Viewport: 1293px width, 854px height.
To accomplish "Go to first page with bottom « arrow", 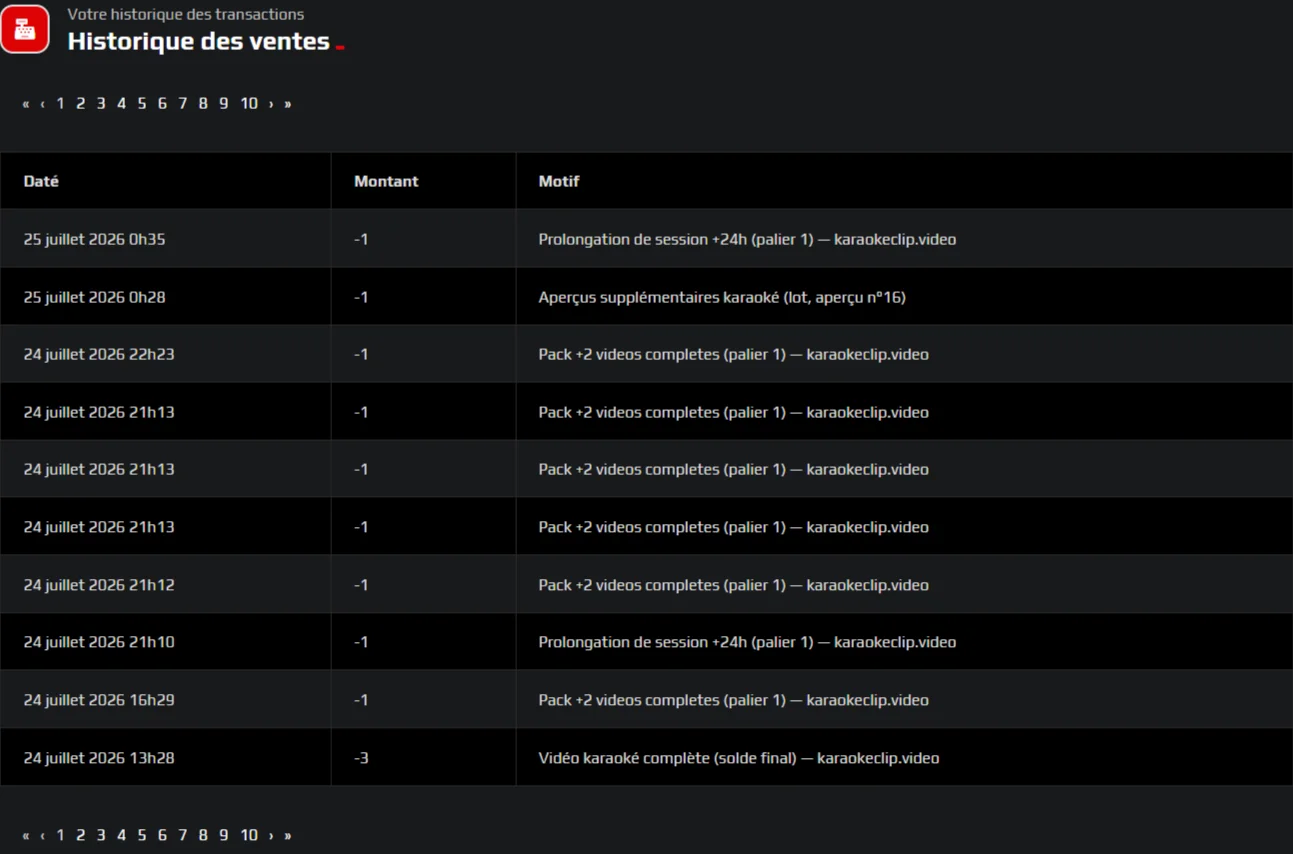I will [26, 835].
